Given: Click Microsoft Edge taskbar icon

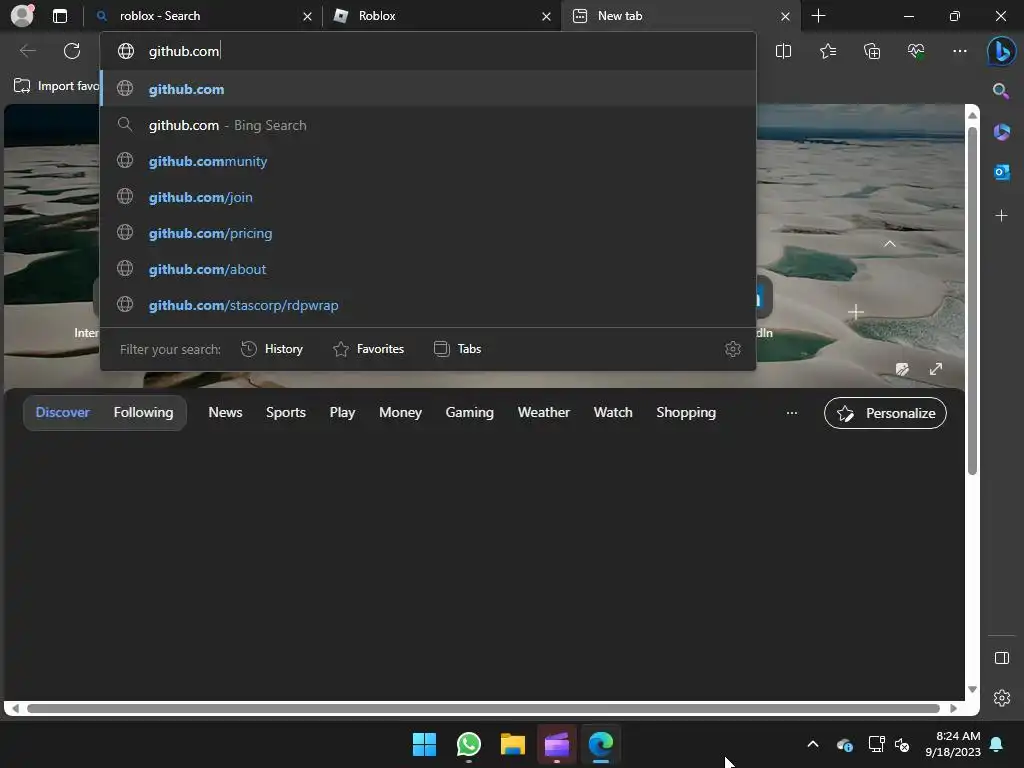Looking at the screenshot, I should tap(601, 744).
